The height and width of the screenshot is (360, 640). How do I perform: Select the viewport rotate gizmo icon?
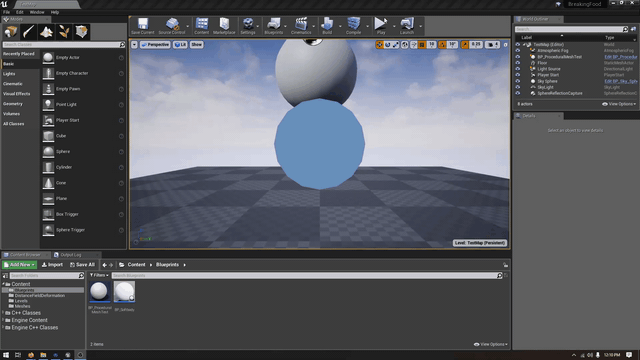coord(388,44)
